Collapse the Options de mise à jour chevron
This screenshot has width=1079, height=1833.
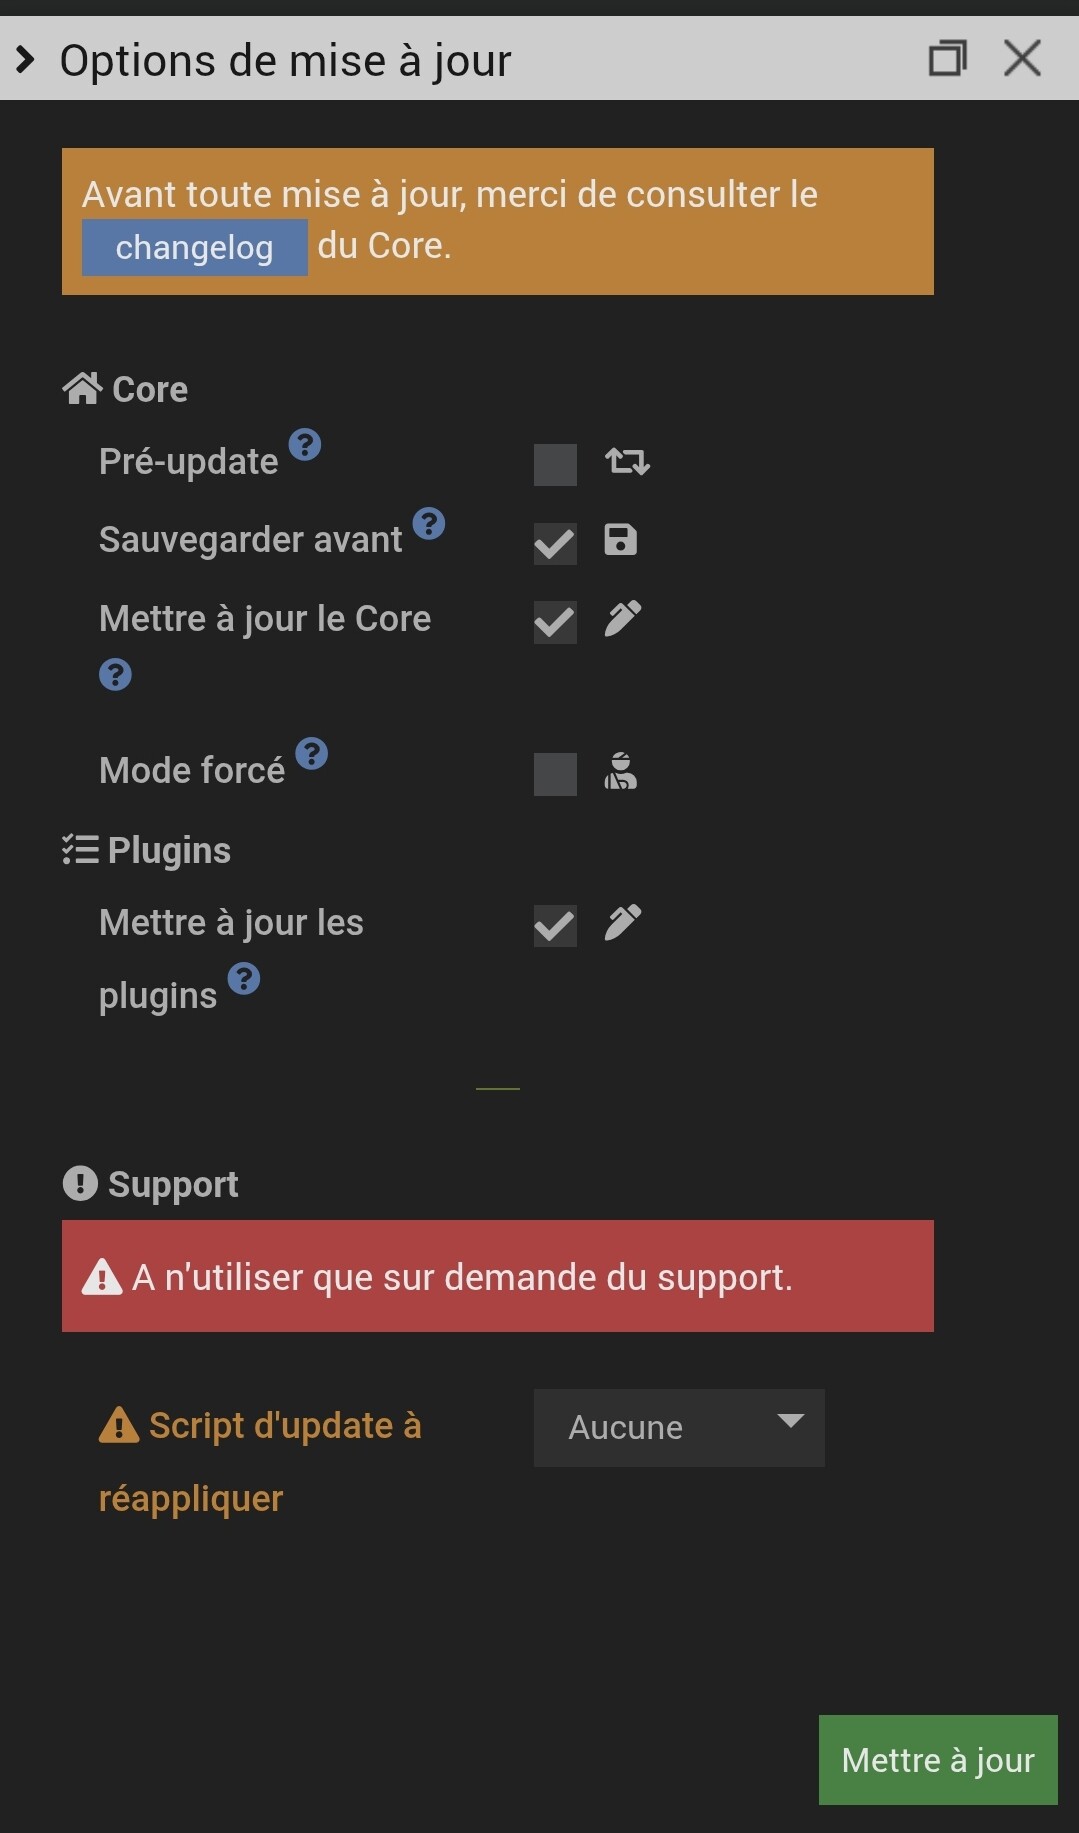(26, 60)
